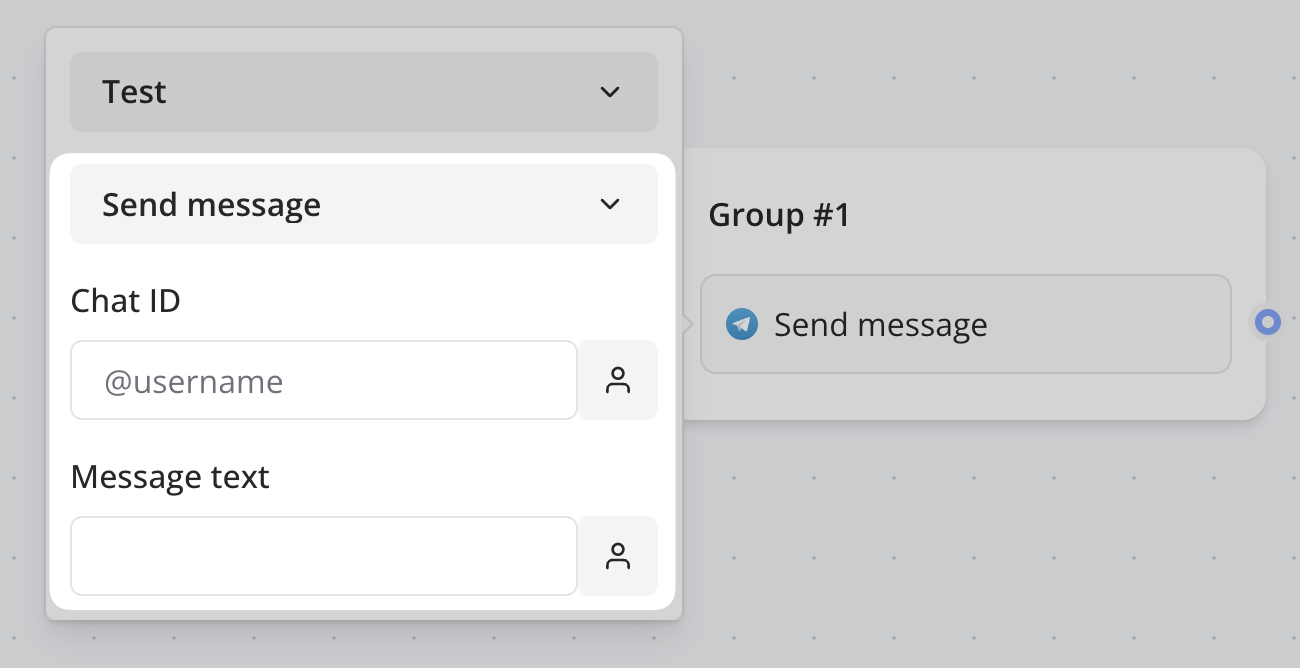This screenshot has height=668, width=1300.
Task: Open the Send message action dropdown
Action: 363,204
